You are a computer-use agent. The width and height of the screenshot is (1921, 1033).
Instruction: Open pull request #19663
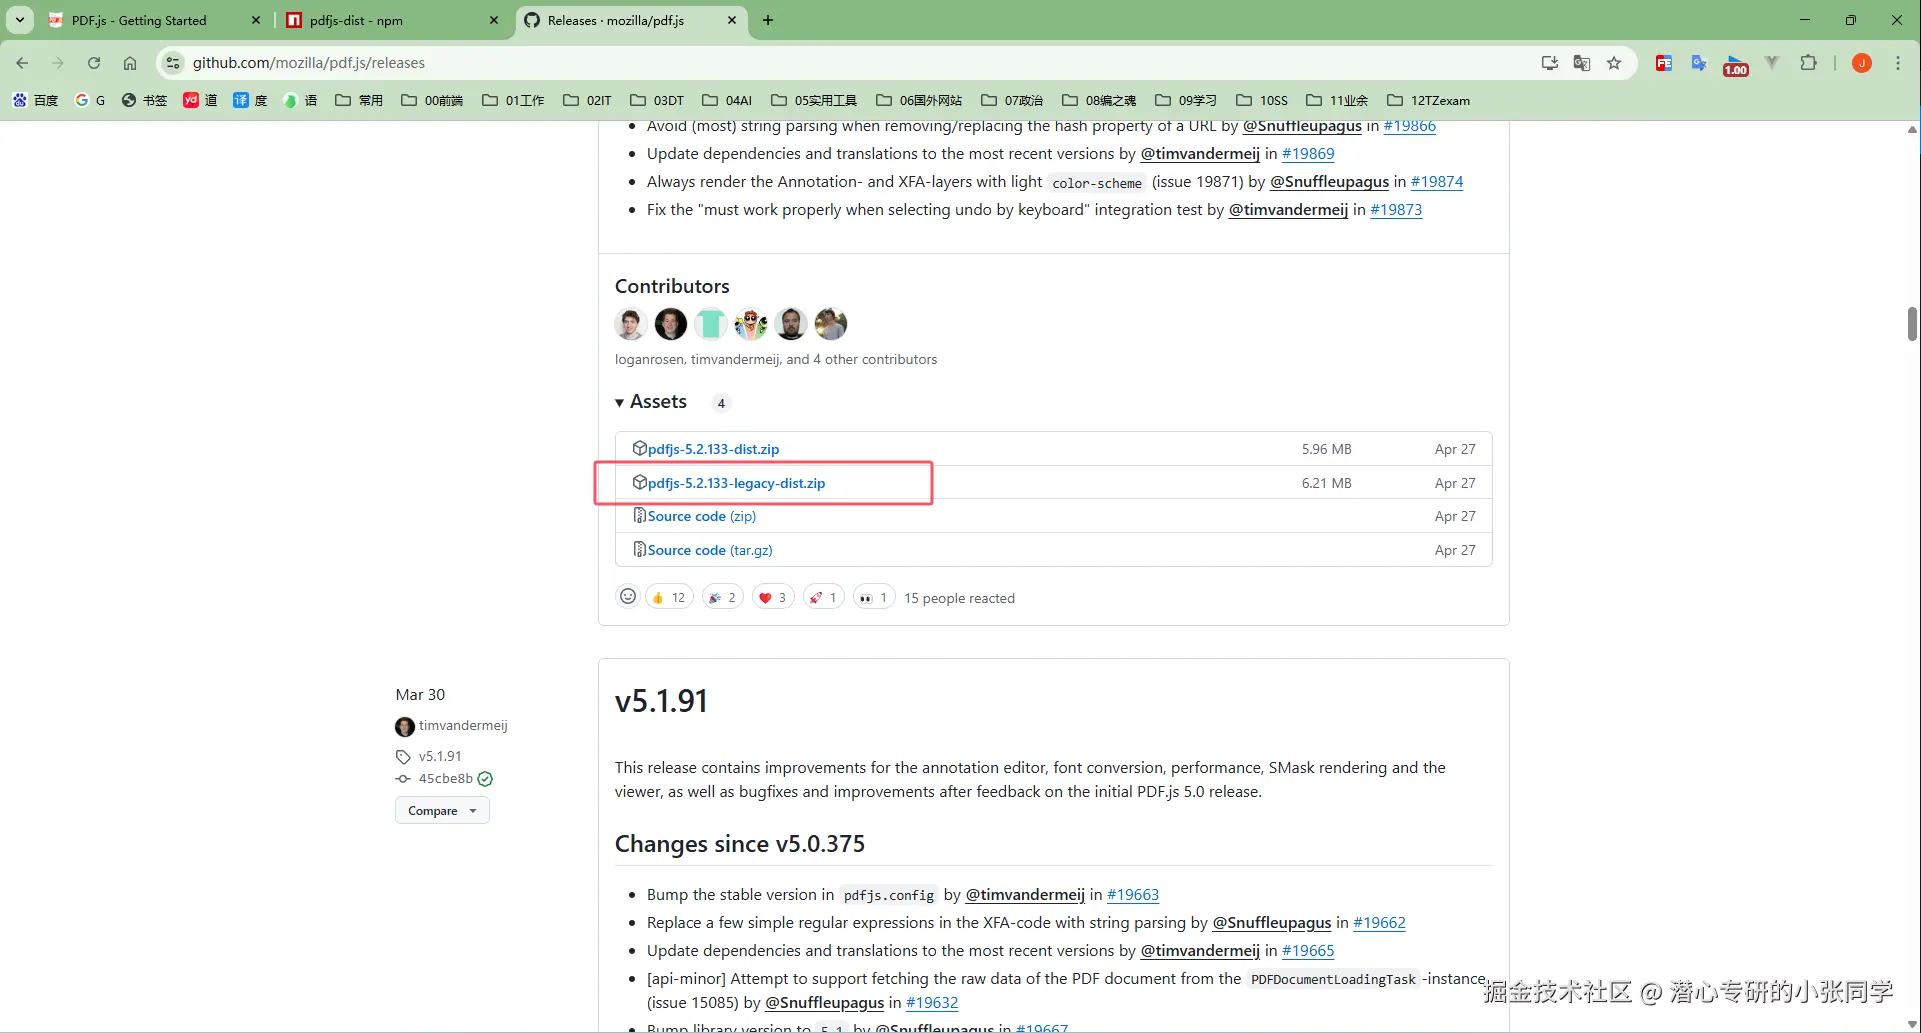point(1133,894)
